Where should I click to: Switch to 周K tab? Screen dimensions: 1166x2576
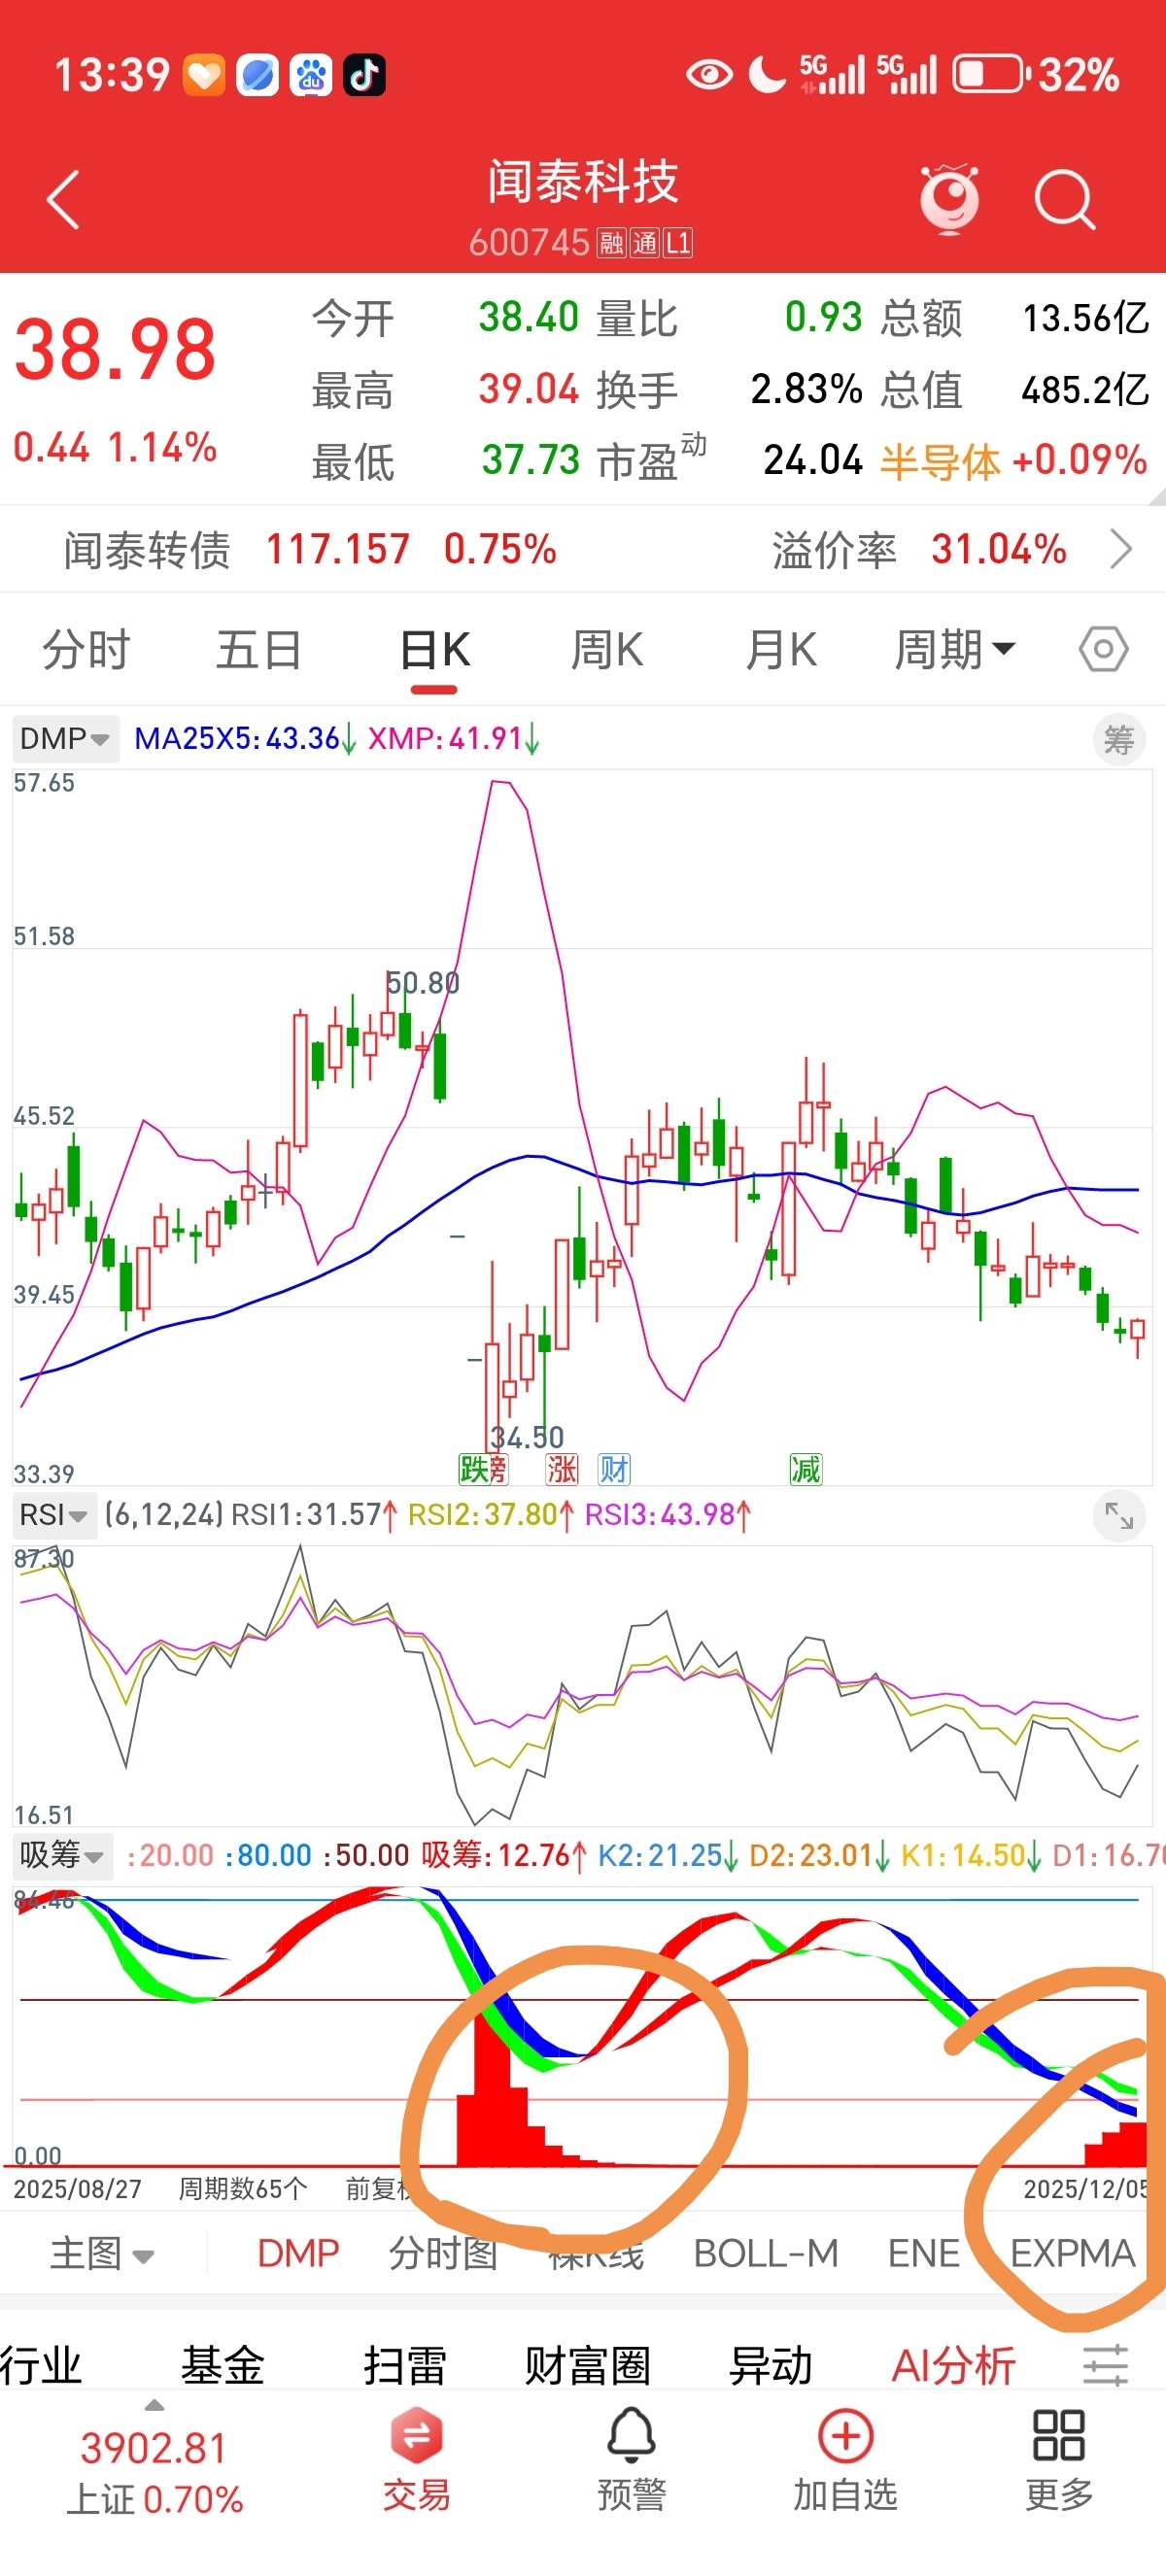[x=607, y=650]
